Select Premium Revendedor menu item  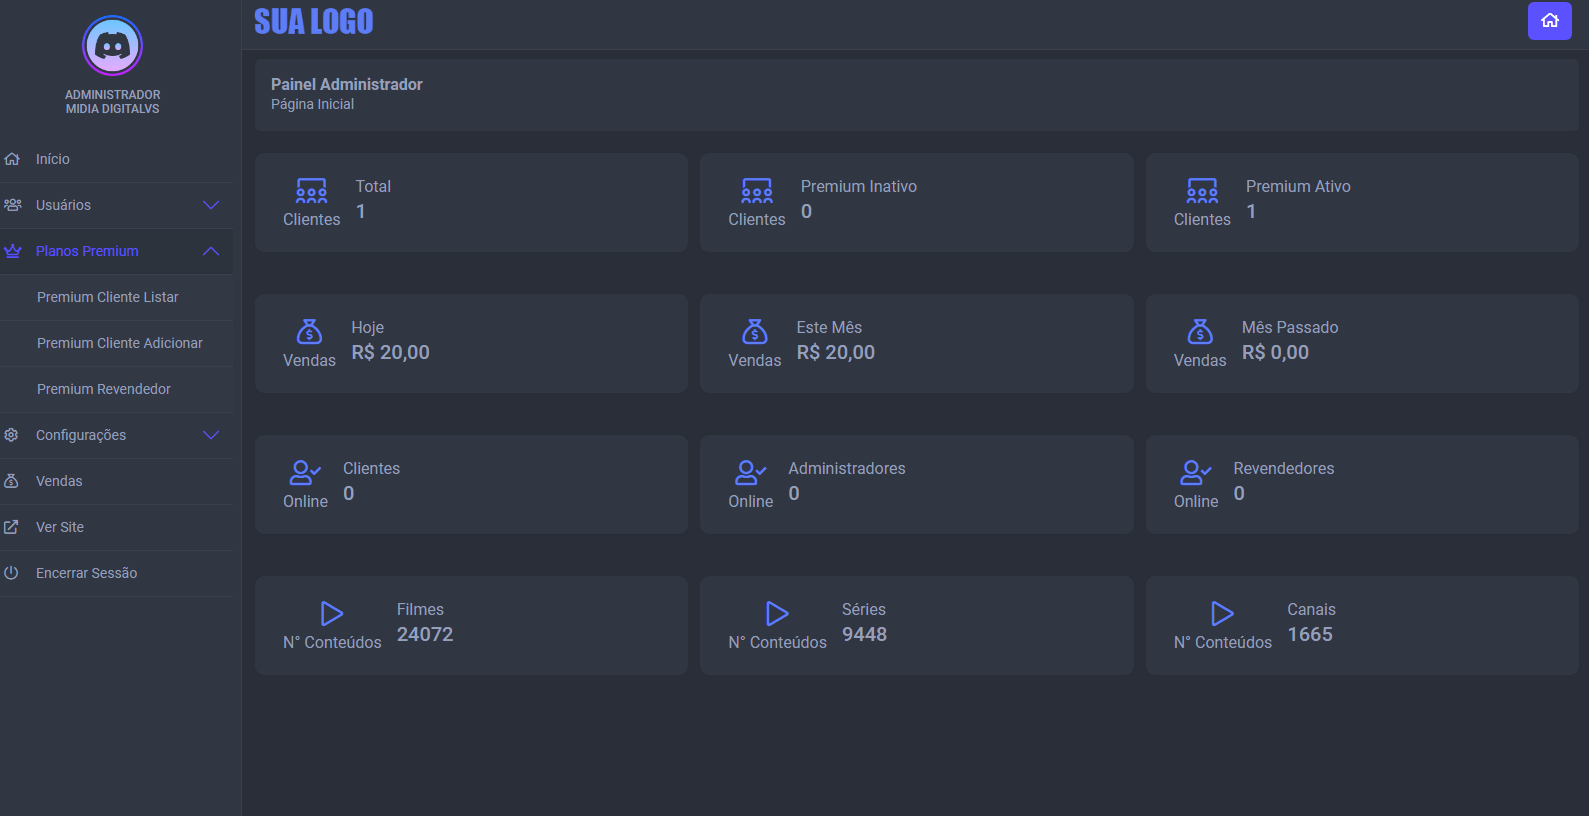[104, 389]
